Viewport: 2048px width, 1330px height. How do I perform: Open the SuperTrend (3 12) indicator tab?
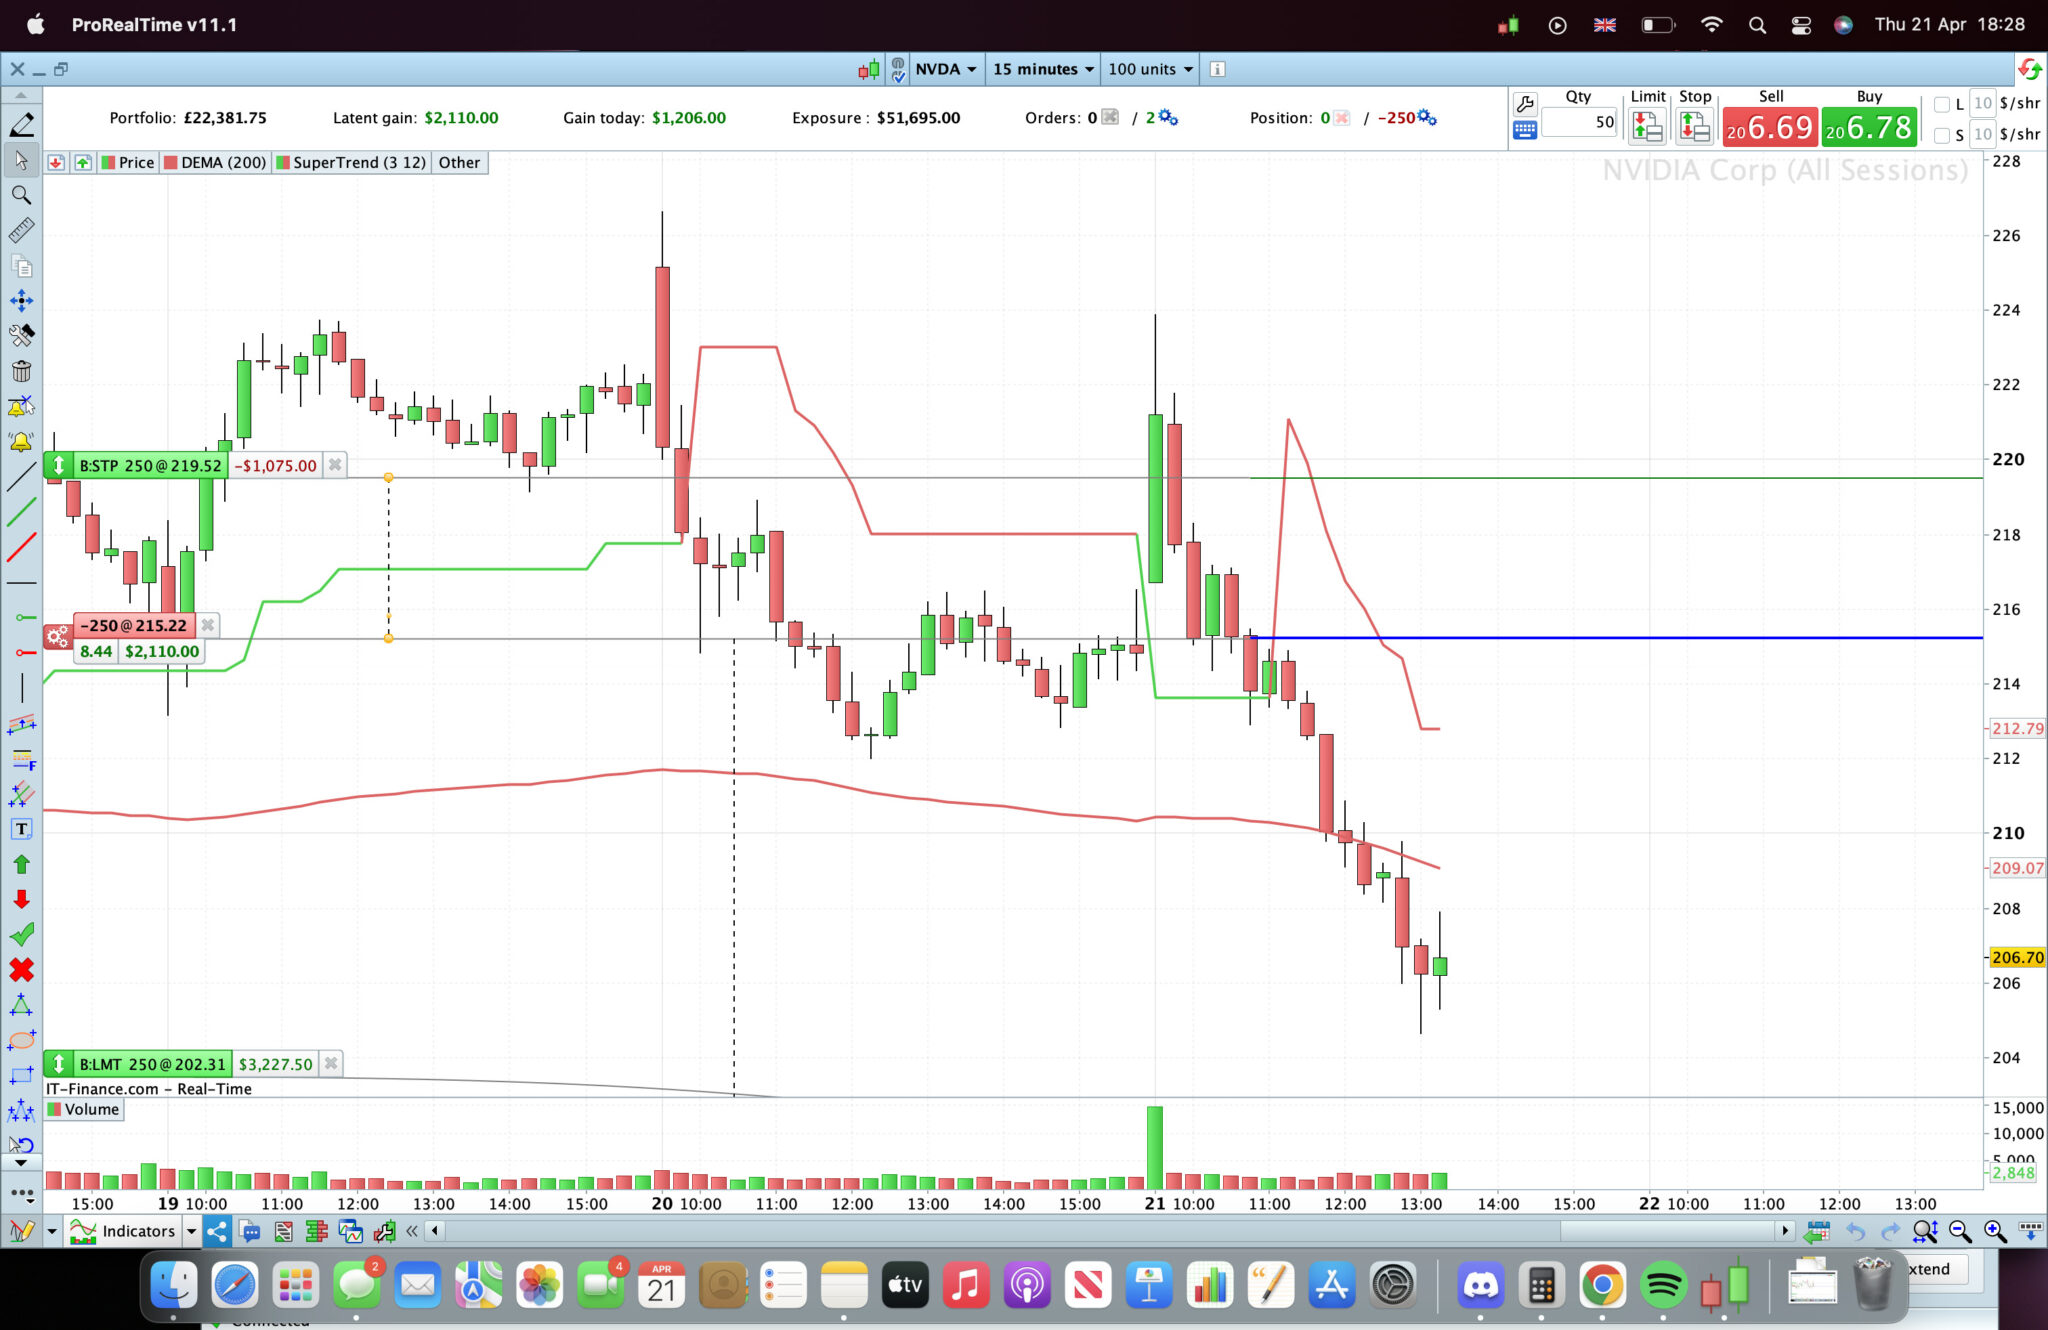[352, 162]
